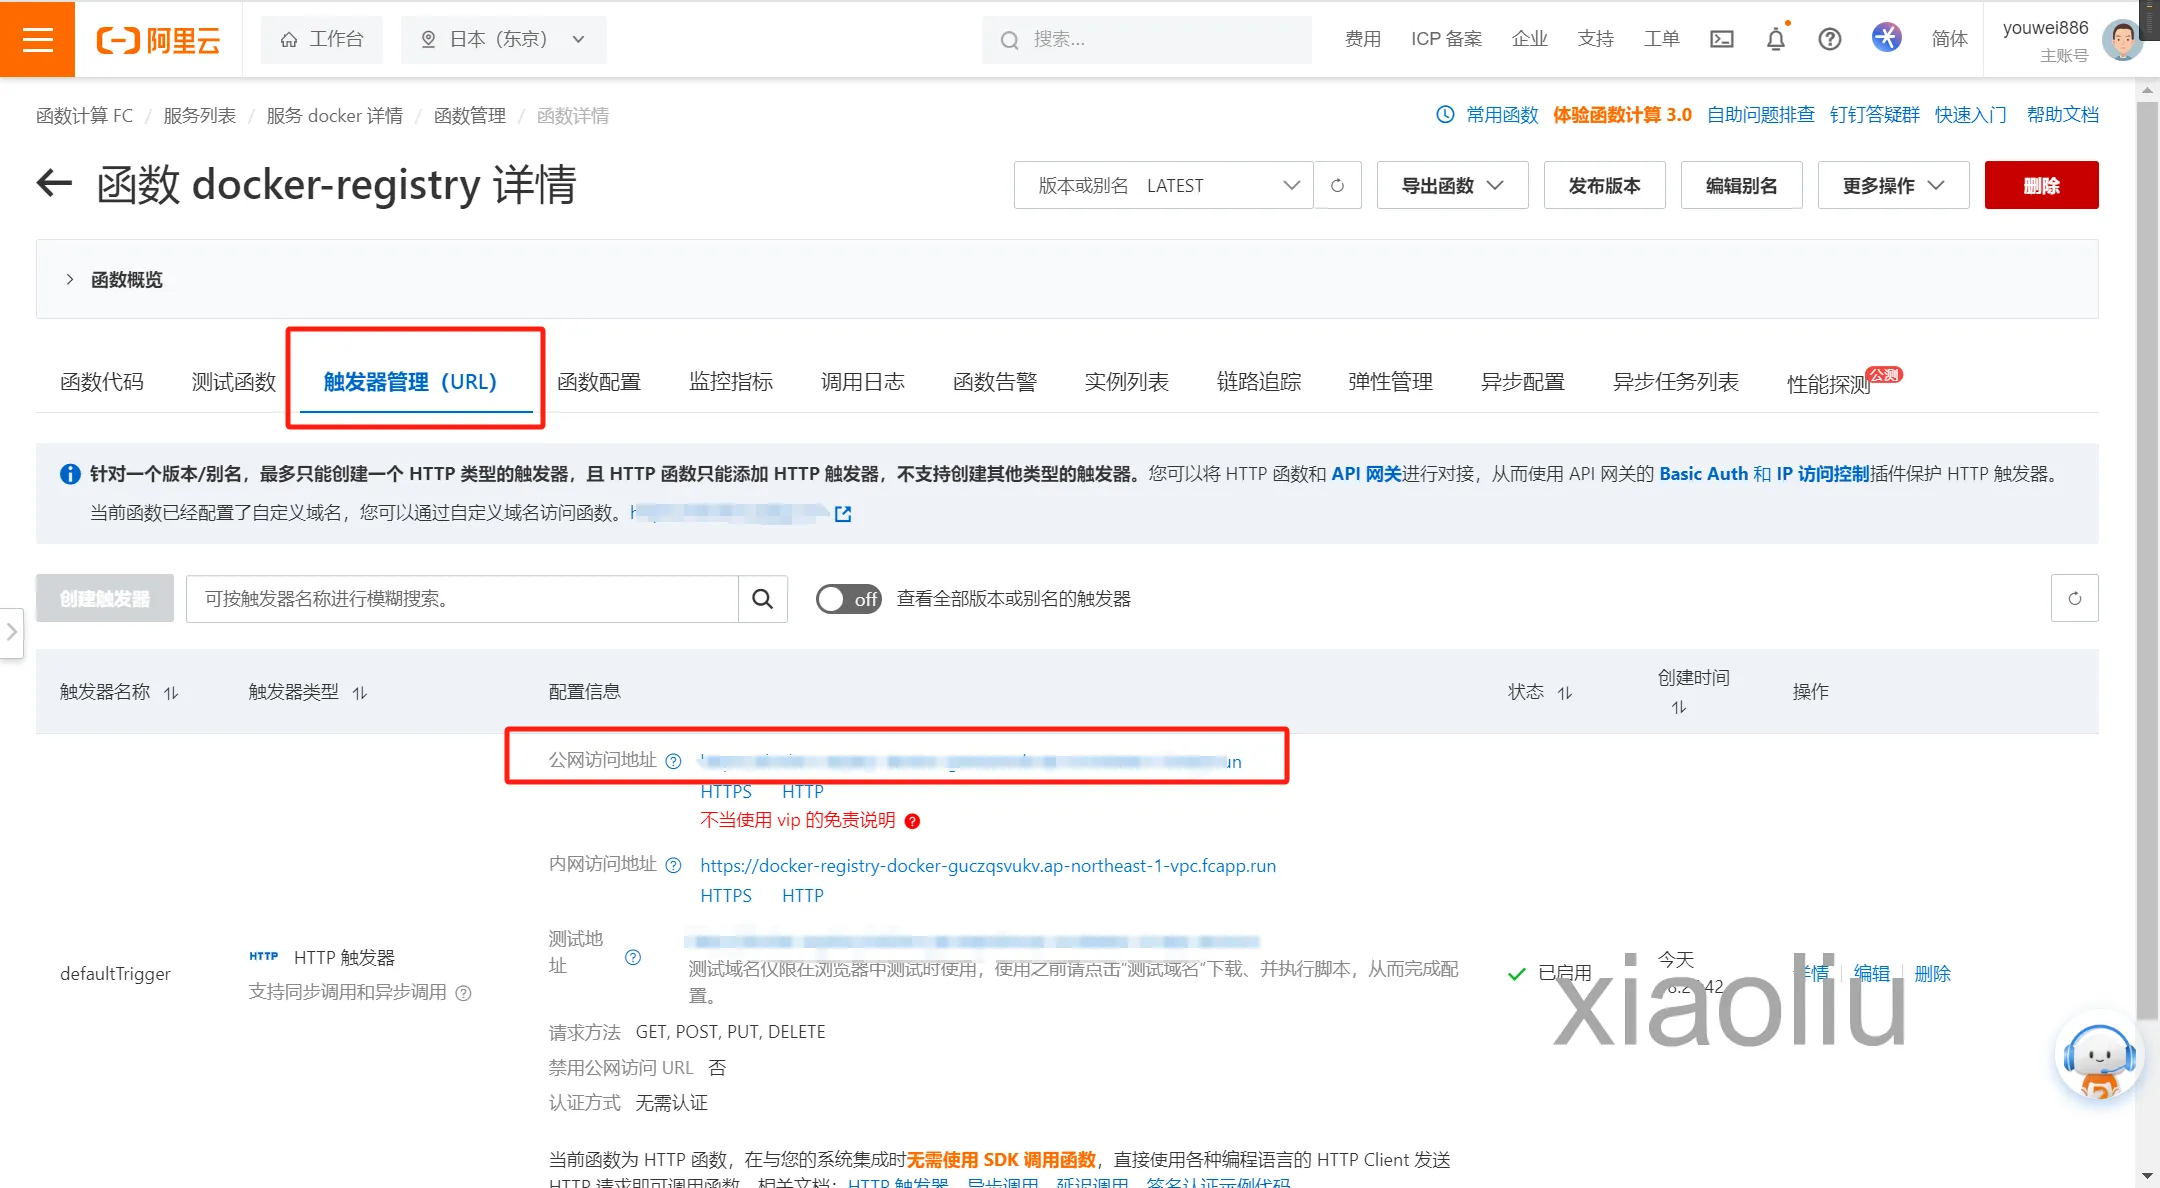Image resolution: width=2160 pixels, height=1188 pixels.
Task: Open the 实例列表 tab
Action: [1127, 382]
